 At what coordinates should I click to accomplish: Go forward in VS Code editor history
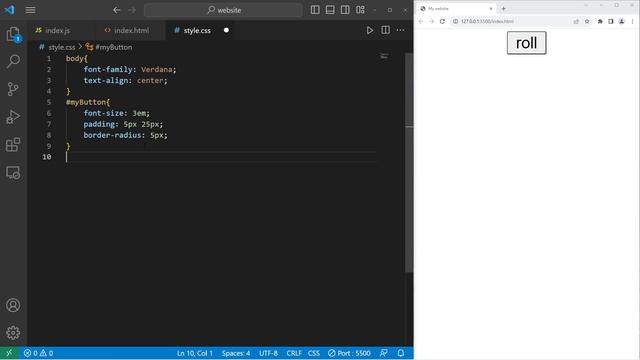coord(132,10)
